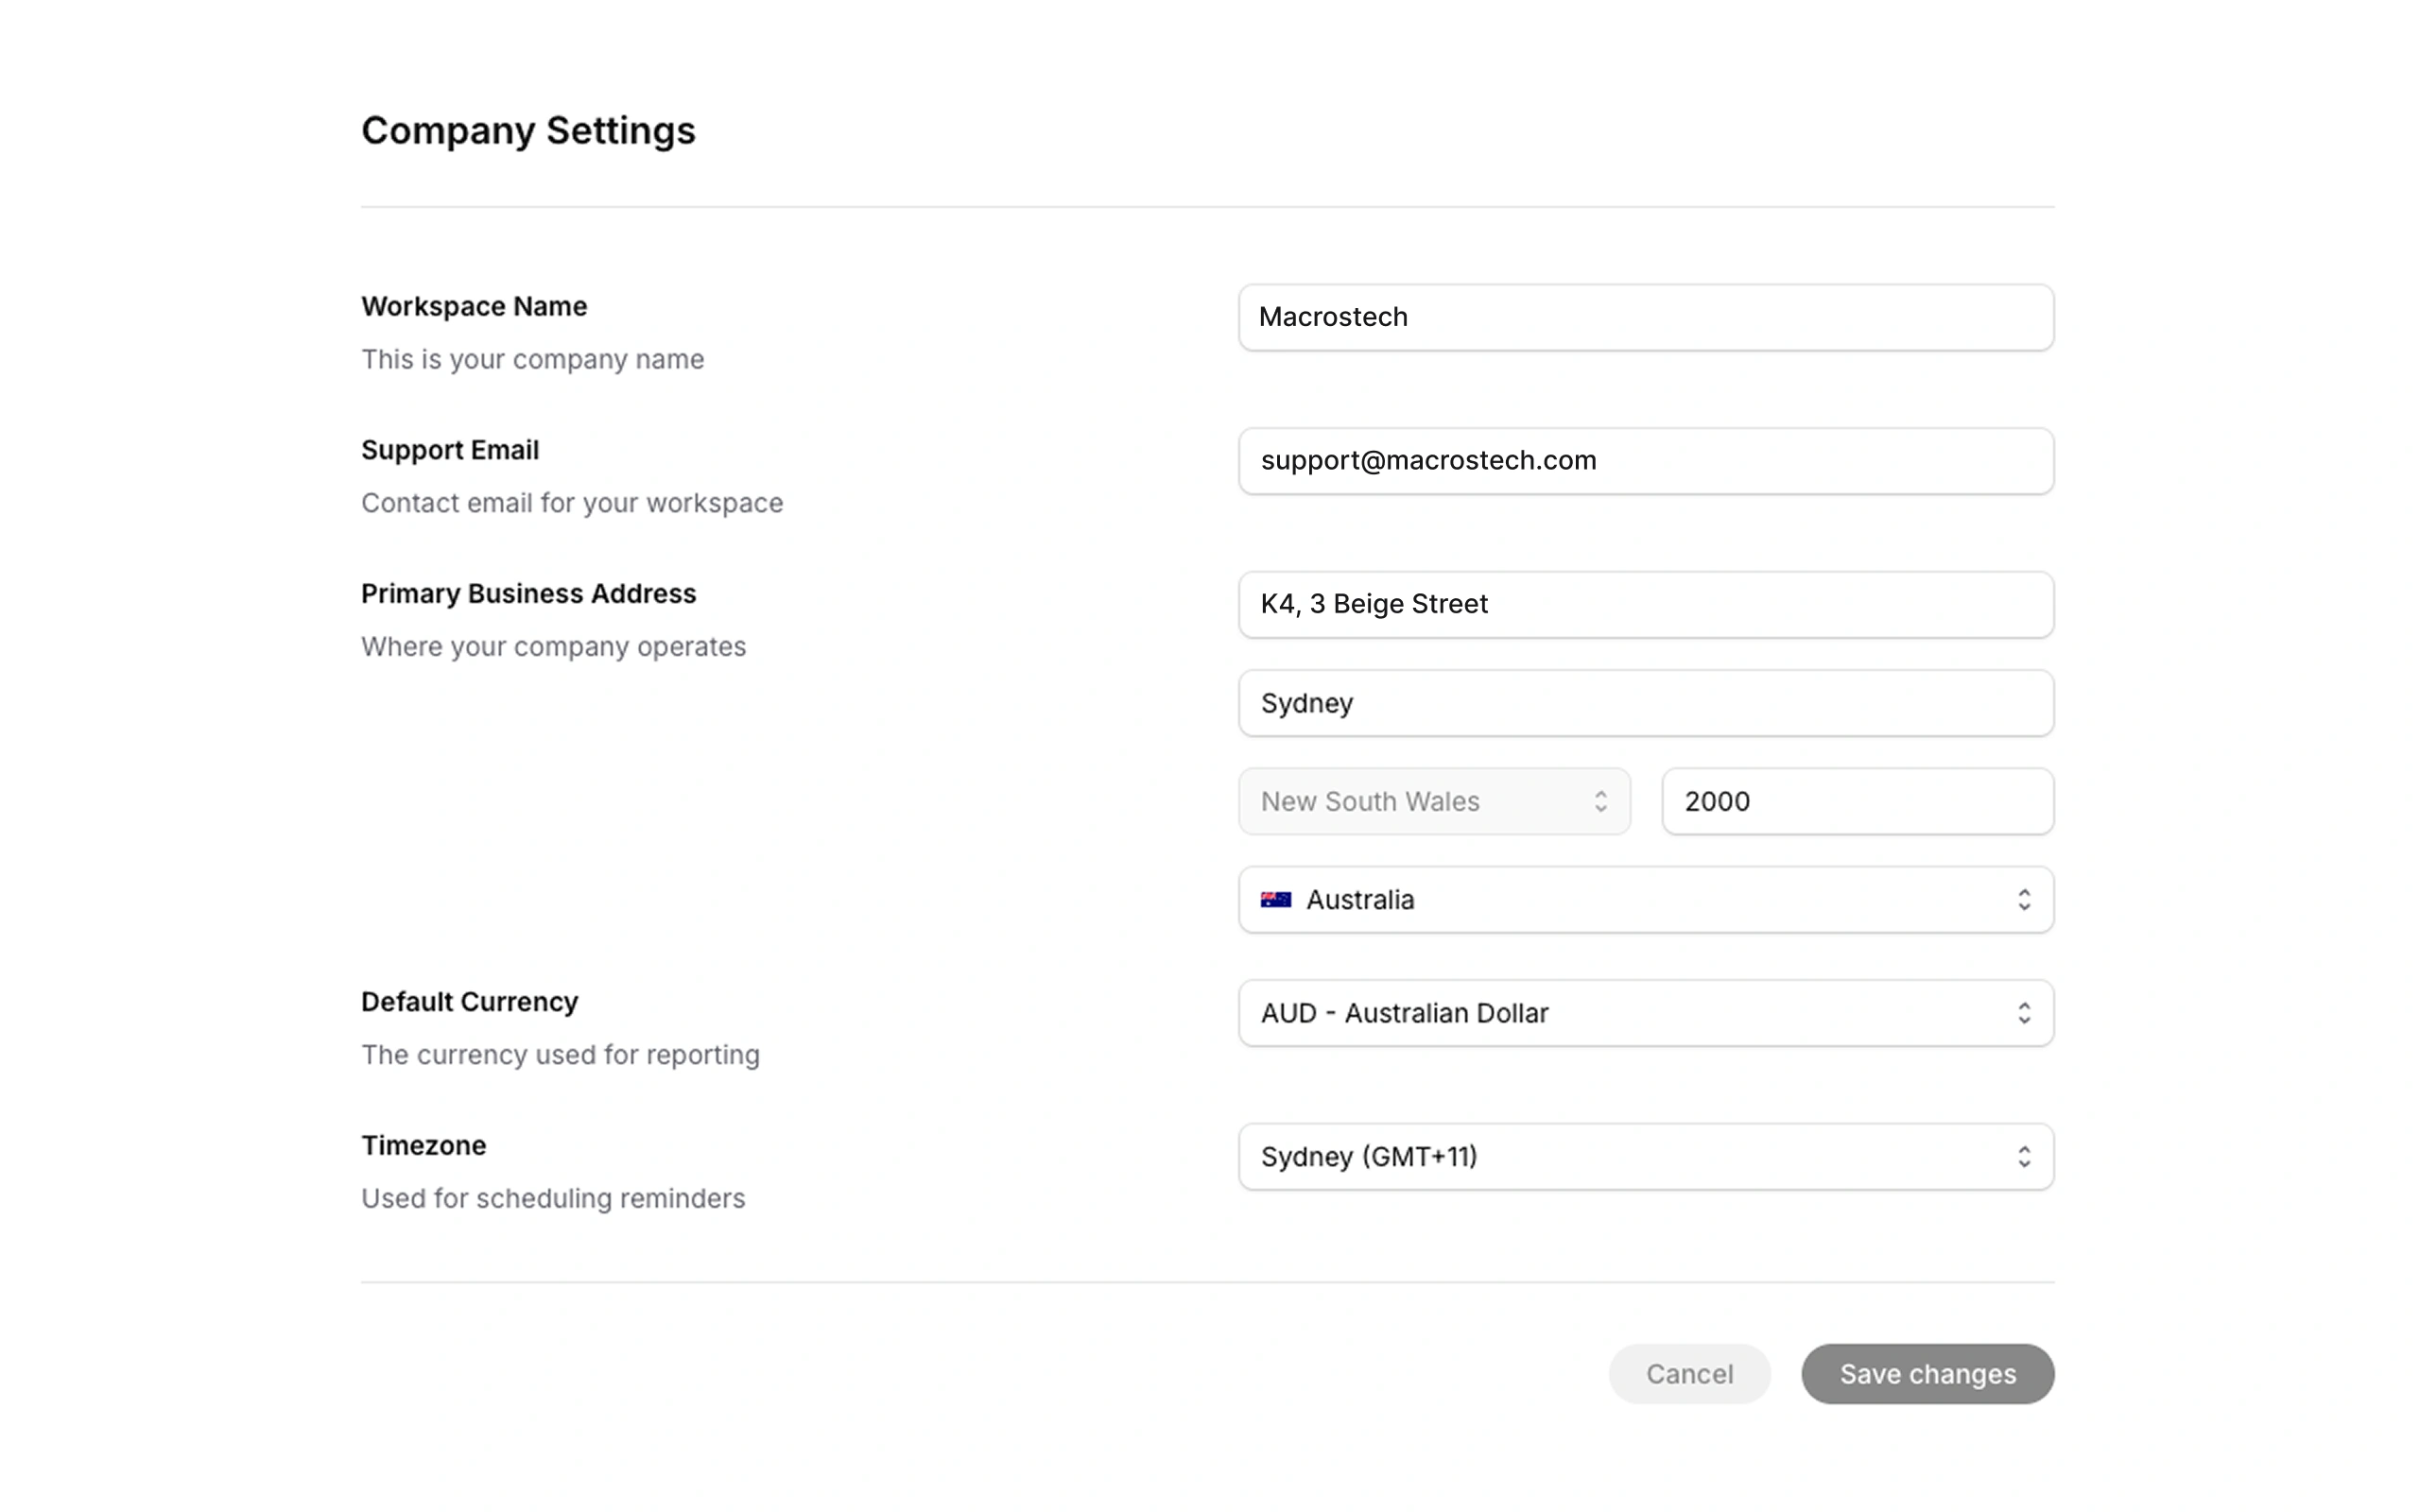
Task: Click the chevron icon on the currency selector
Action: 2026,1013
